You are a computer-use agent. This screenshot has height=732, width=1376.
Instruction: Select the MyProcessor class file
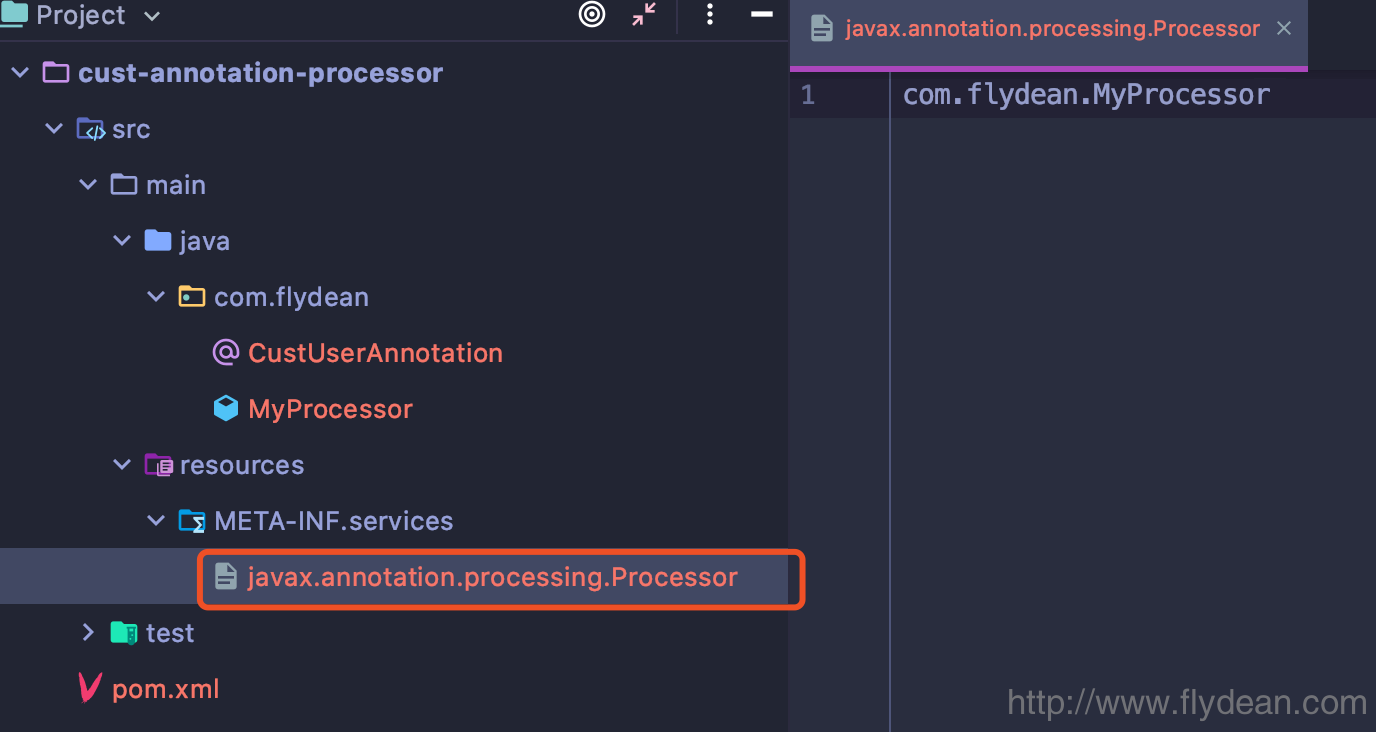(330, 409)
